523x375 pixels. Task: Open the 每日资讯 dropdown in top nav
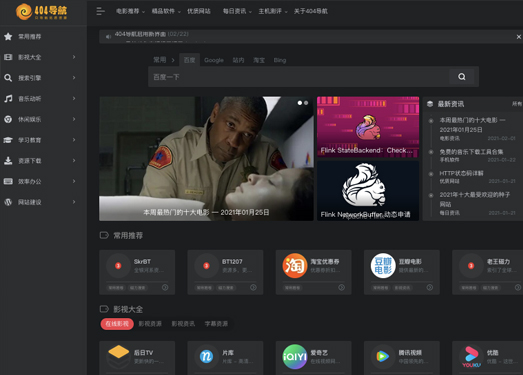[237, 11]
